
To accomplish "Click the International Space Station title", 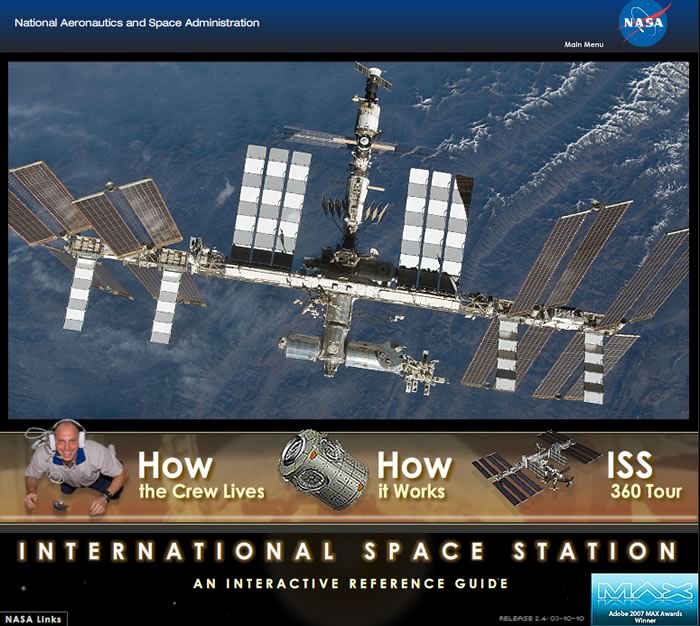I will click(x=350, y=551).
